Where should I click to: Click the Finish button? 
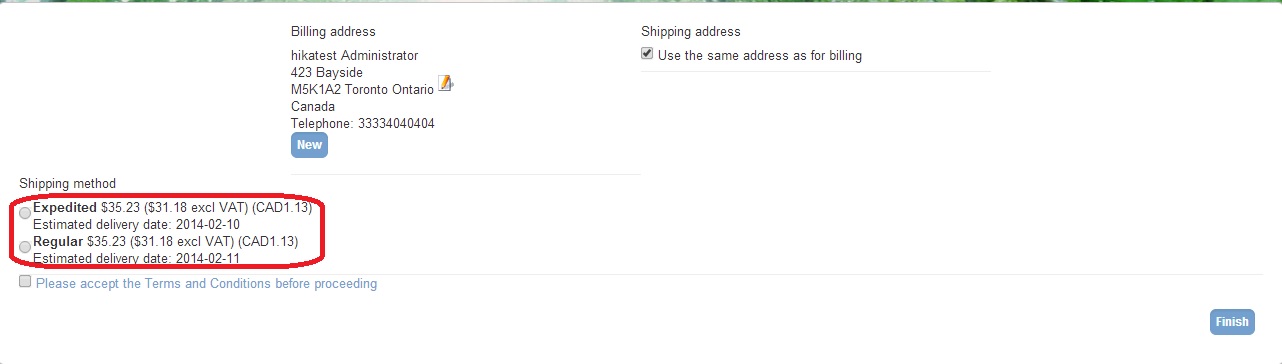point(1232,322)
